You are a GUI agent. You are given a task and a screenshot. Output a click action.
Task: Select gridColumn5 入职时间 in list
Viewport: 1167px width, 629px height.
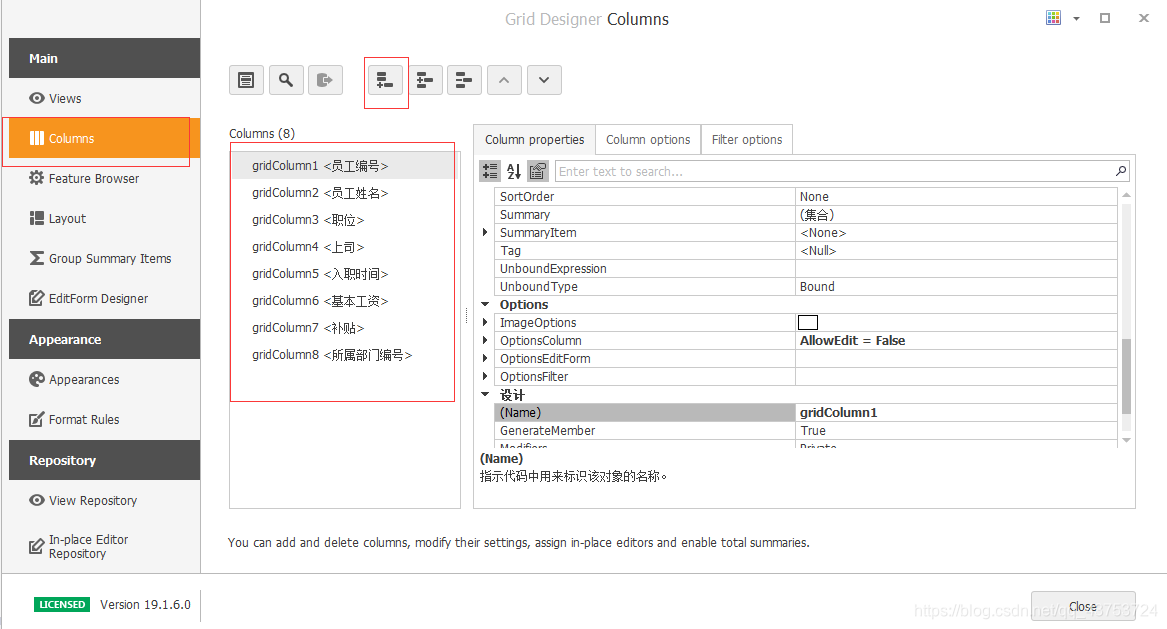pyautogui.click(x=343, y=274)
